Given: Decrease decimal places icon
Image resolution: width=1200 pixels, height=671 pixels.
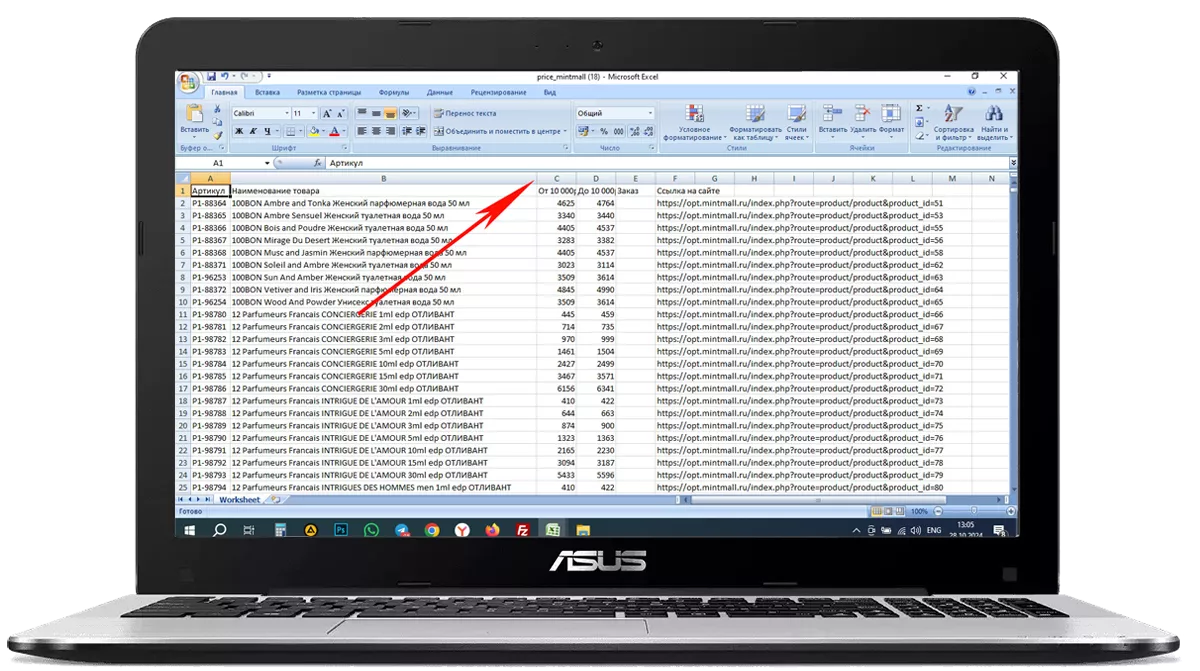Looking at the screenshot, I should click(648, 131).
